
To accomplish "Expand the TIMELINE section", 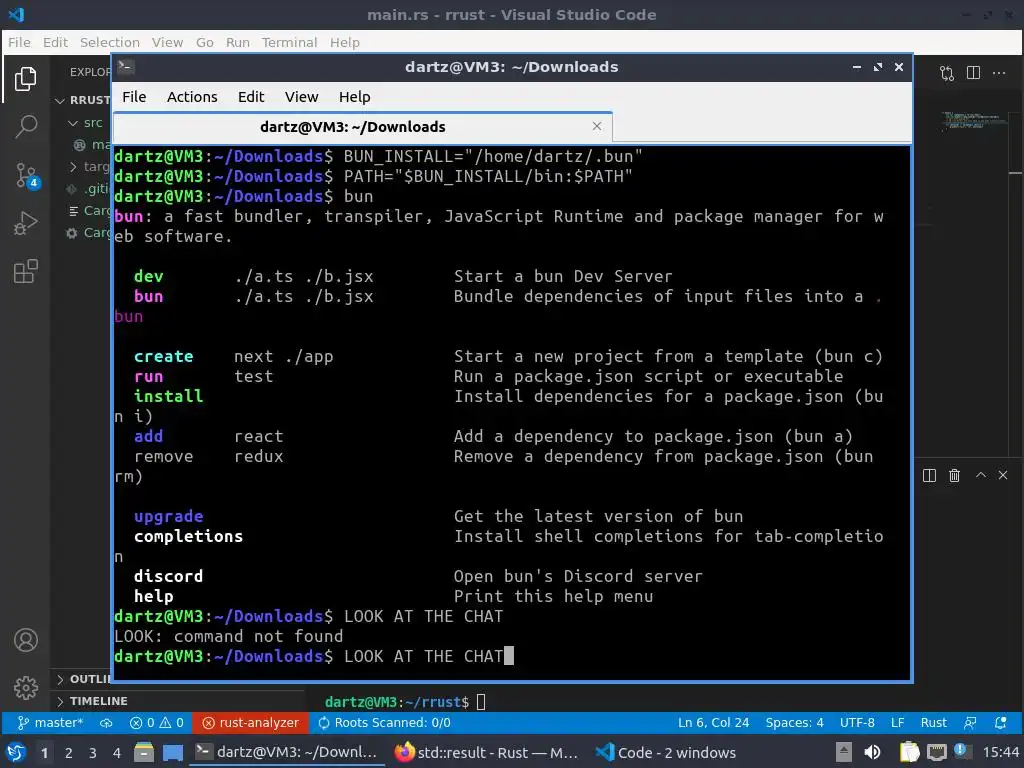I will click(x=92, y=701).
